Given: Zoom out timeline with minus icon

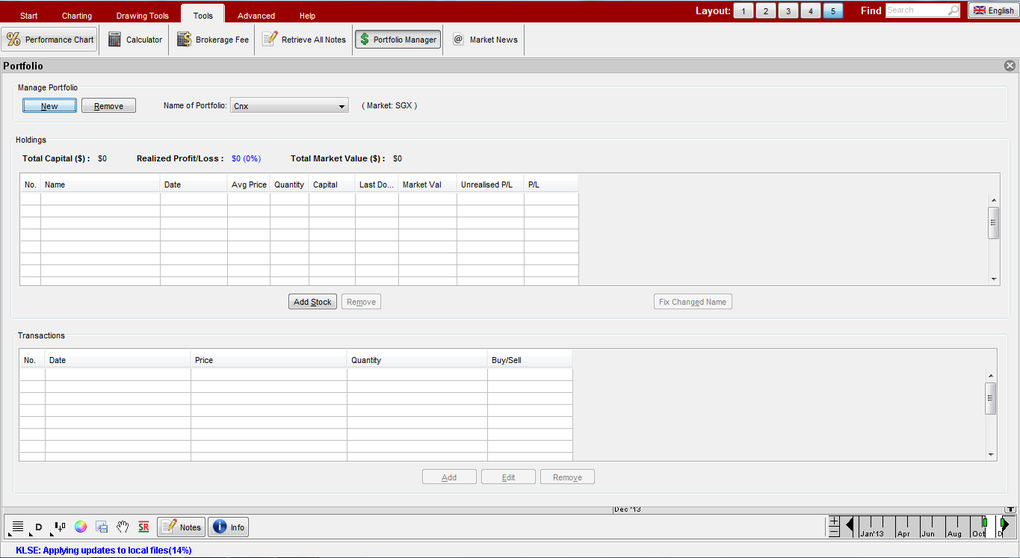Looking at the screenshot, I should click(834, 532).
